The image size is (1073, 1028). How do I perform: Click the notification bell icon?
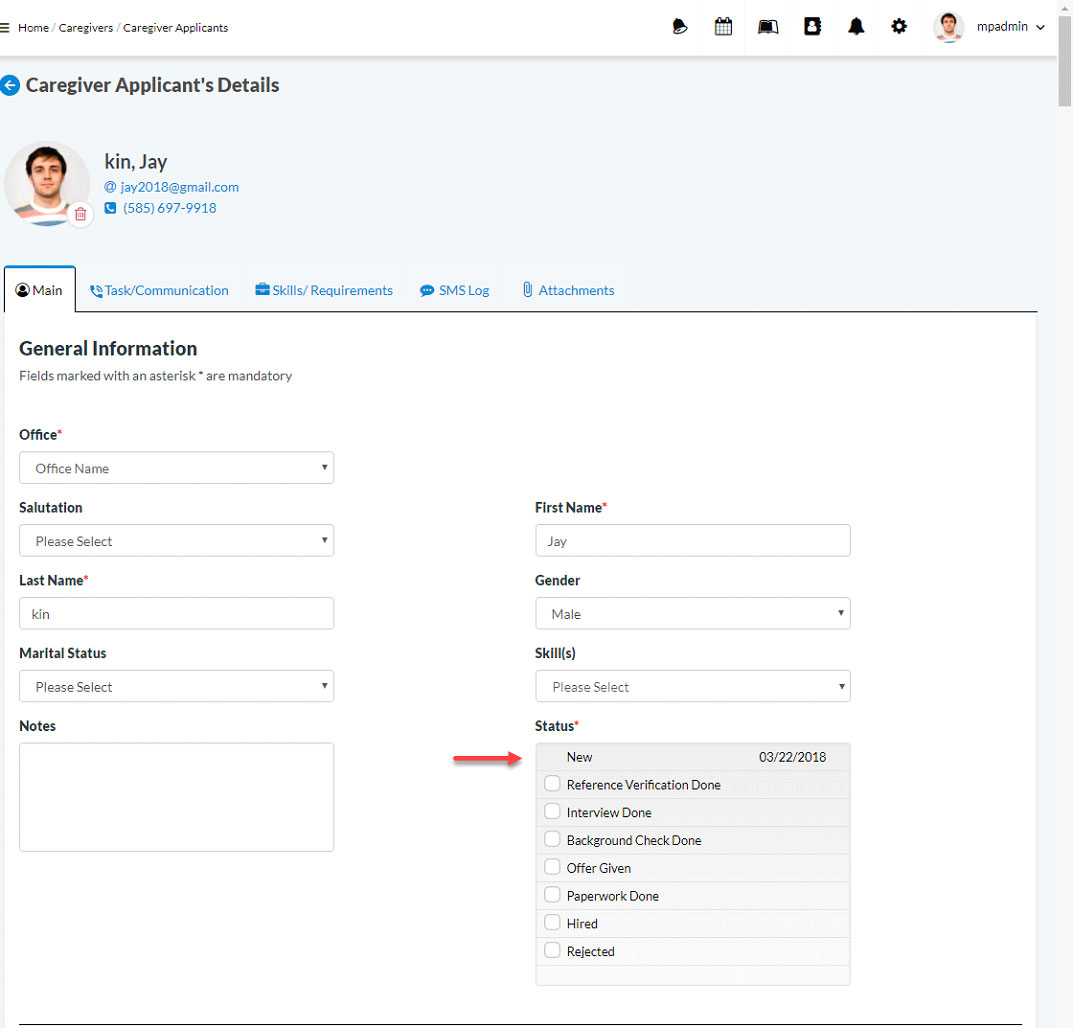pyautogui.click(x=856, y=27)
